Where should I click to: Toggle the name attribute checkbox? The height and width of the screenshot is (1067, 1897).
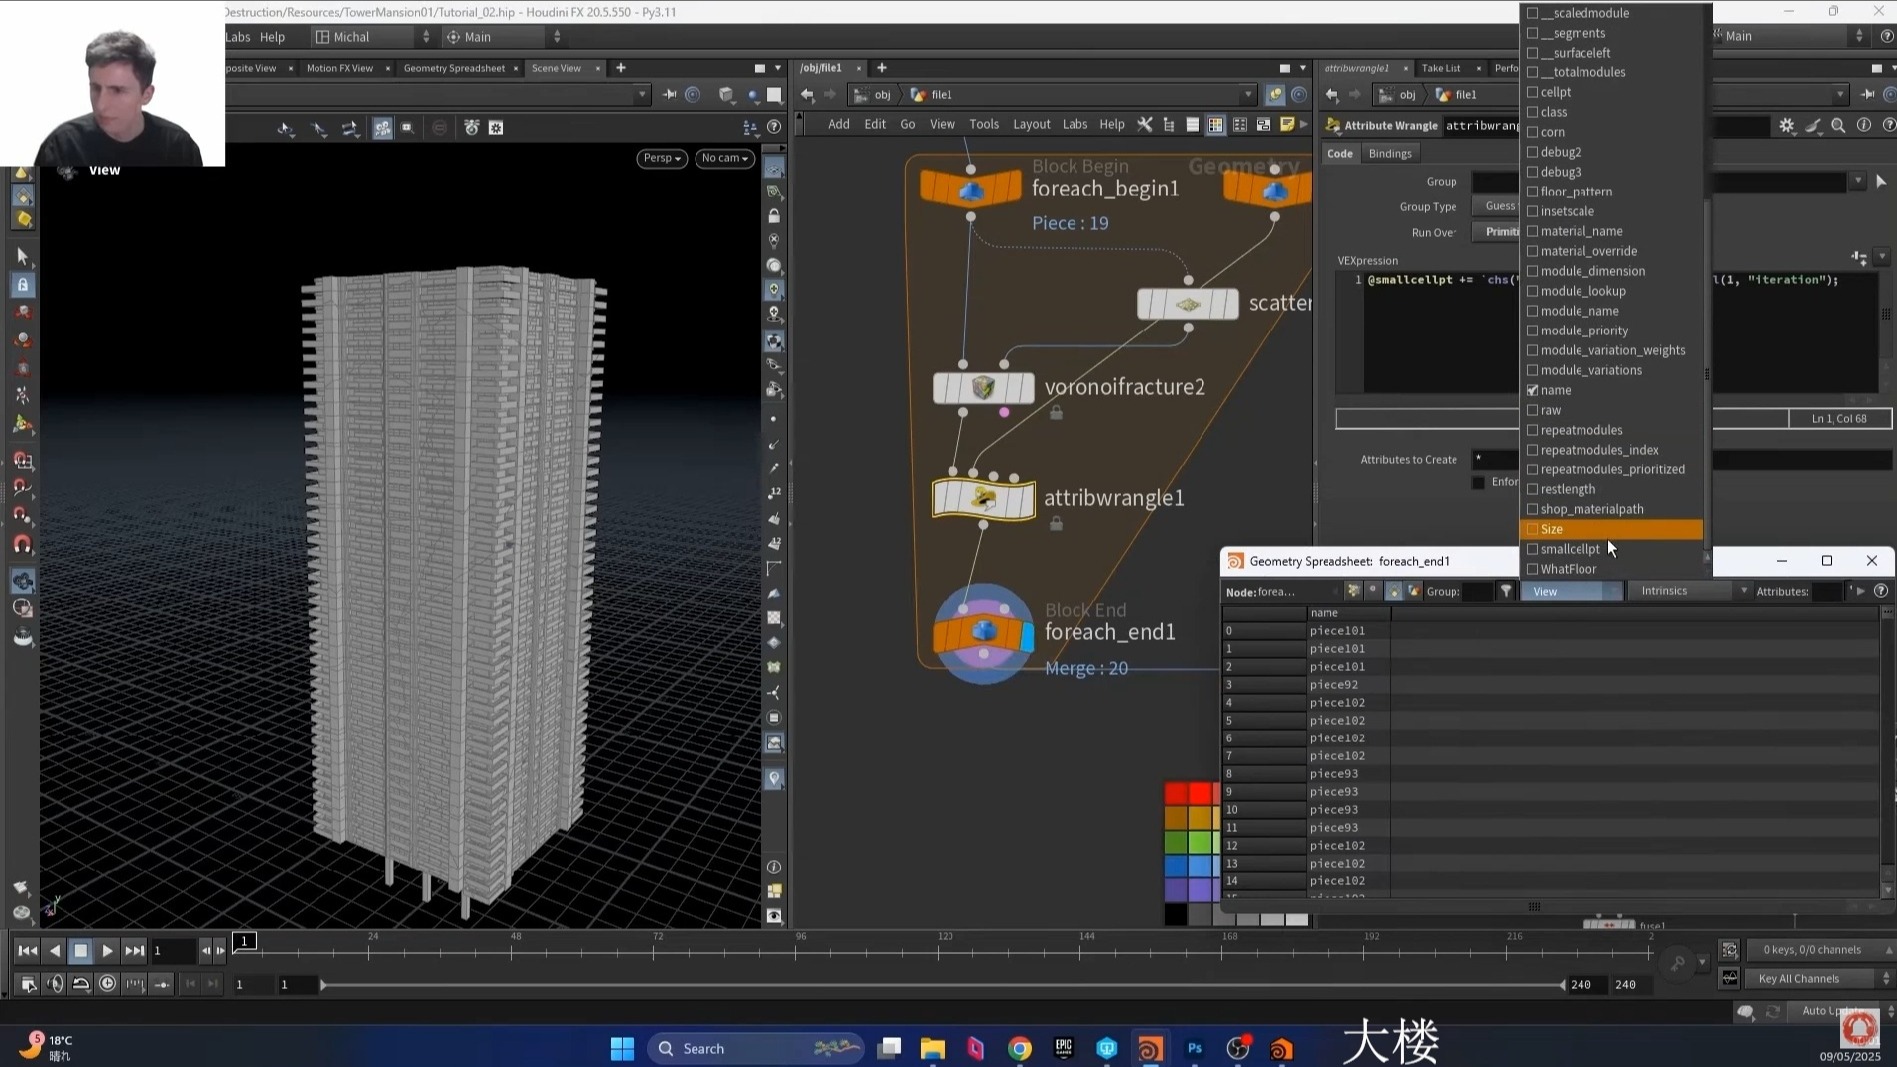click(1532, 390)
